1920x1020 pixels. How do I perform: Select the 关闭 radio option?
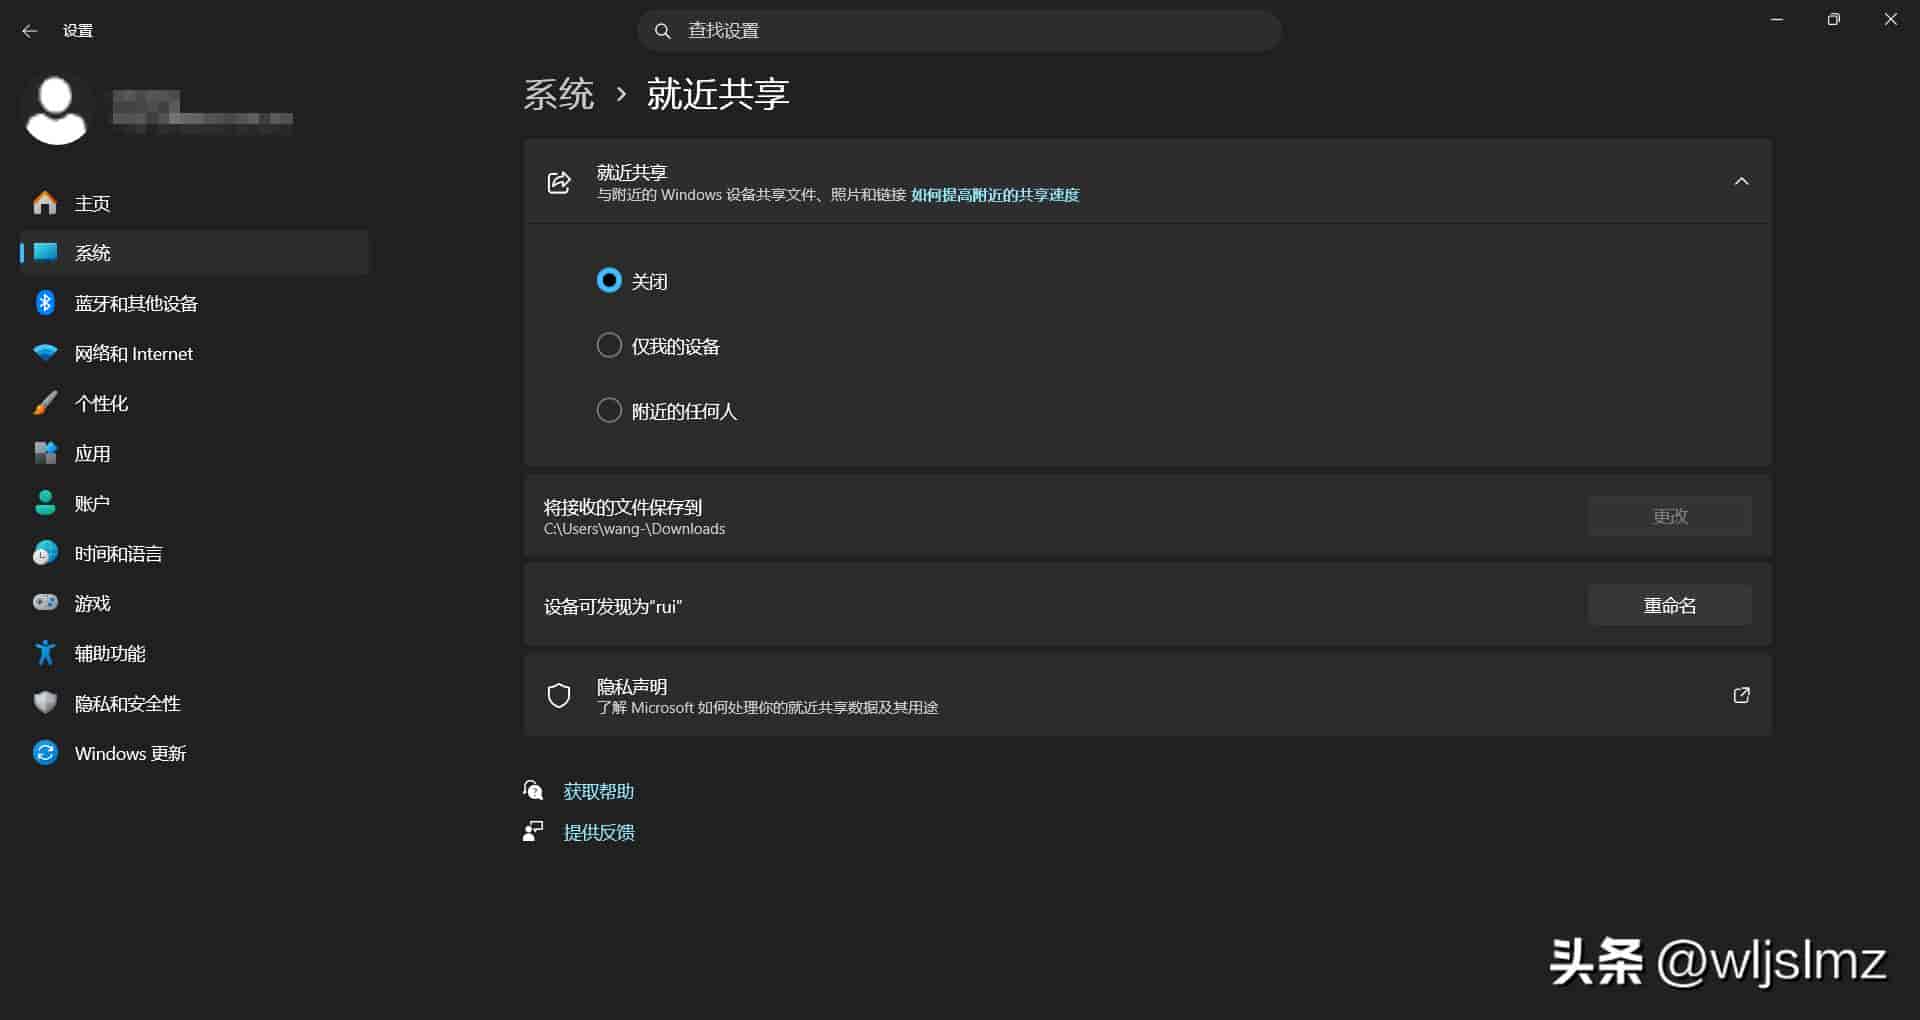point(609,281)
